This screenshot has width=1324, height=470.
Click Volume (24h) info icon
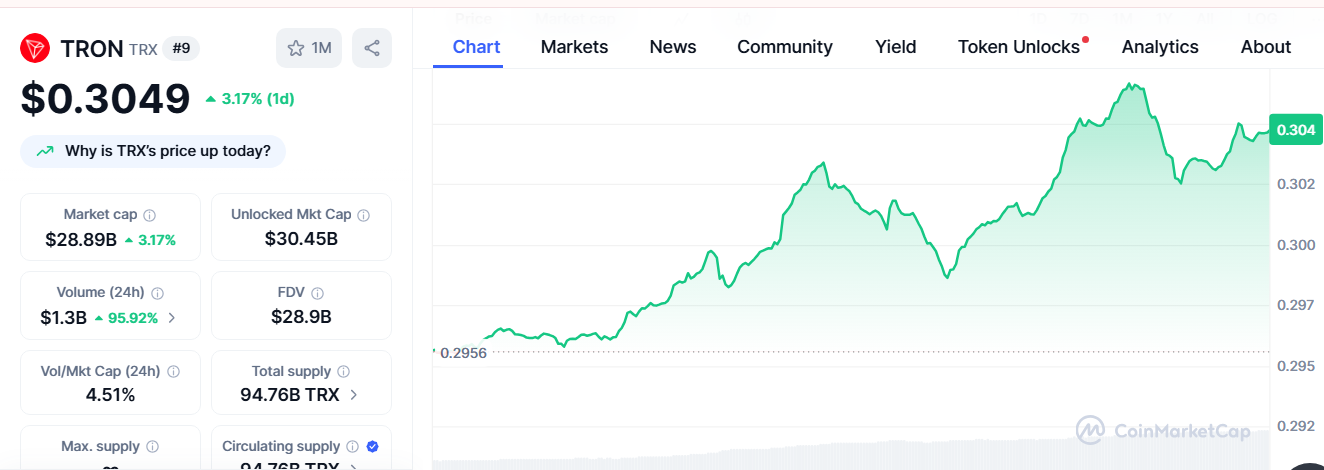tap(158, 293)
